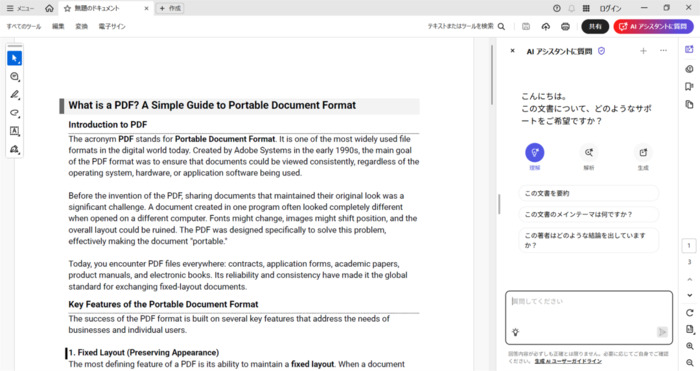
Task: Click the lightbulb prompt suggestions icon in input box
Action: (x=516, y=332)
